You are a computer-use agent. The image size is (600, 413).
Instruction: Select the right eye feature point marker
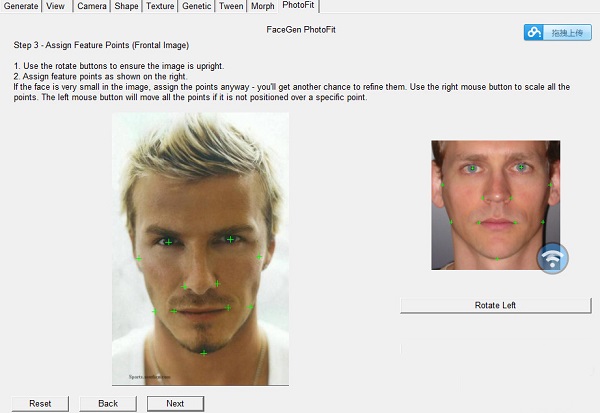(230, 239)
